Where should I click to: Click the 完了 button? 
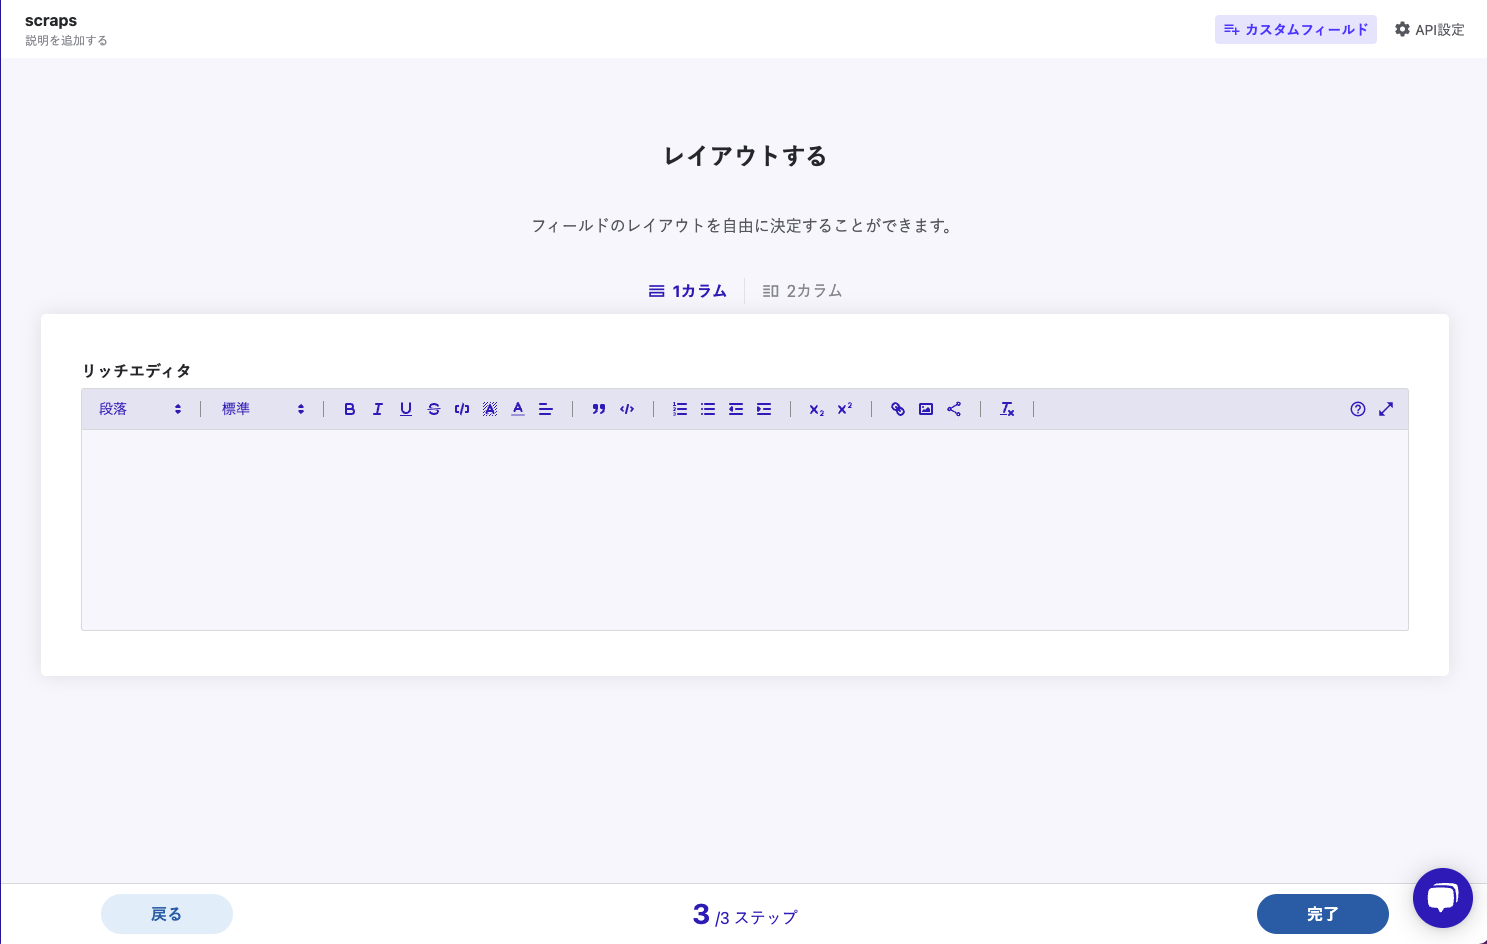pos(1322,914)
